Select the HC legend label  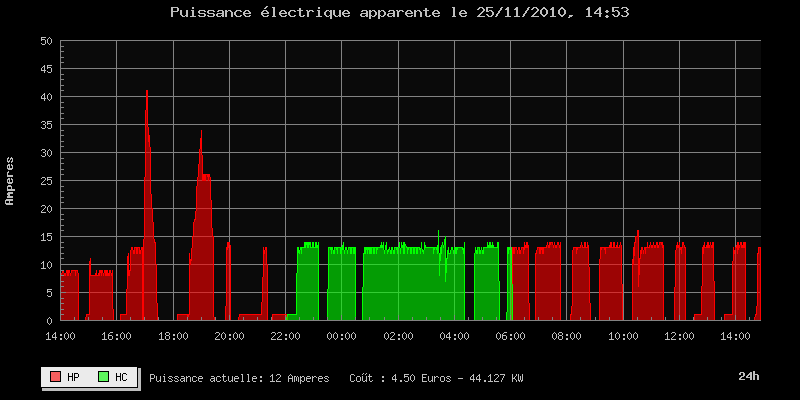click(x=121, y=378)
